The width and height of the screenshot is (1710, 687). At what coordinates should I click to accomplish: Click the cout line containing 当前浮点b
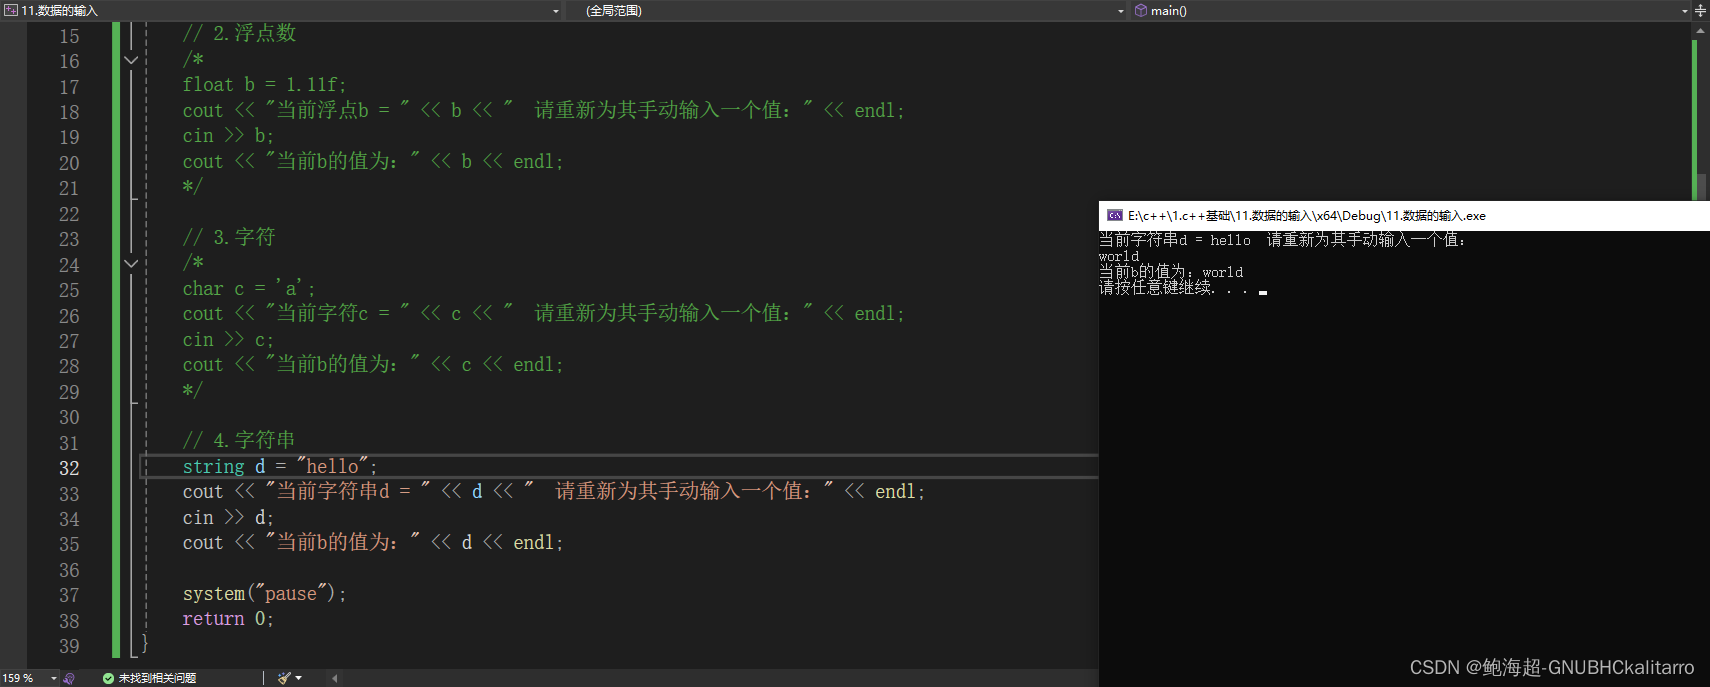(x=543, y=110)
